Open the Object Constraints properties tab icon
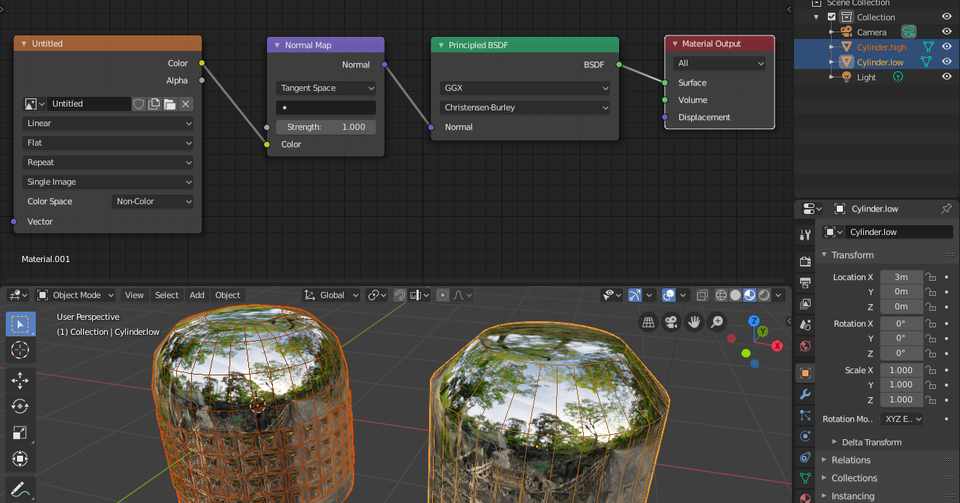Screen dimensions: 960x503 (805, 458)
